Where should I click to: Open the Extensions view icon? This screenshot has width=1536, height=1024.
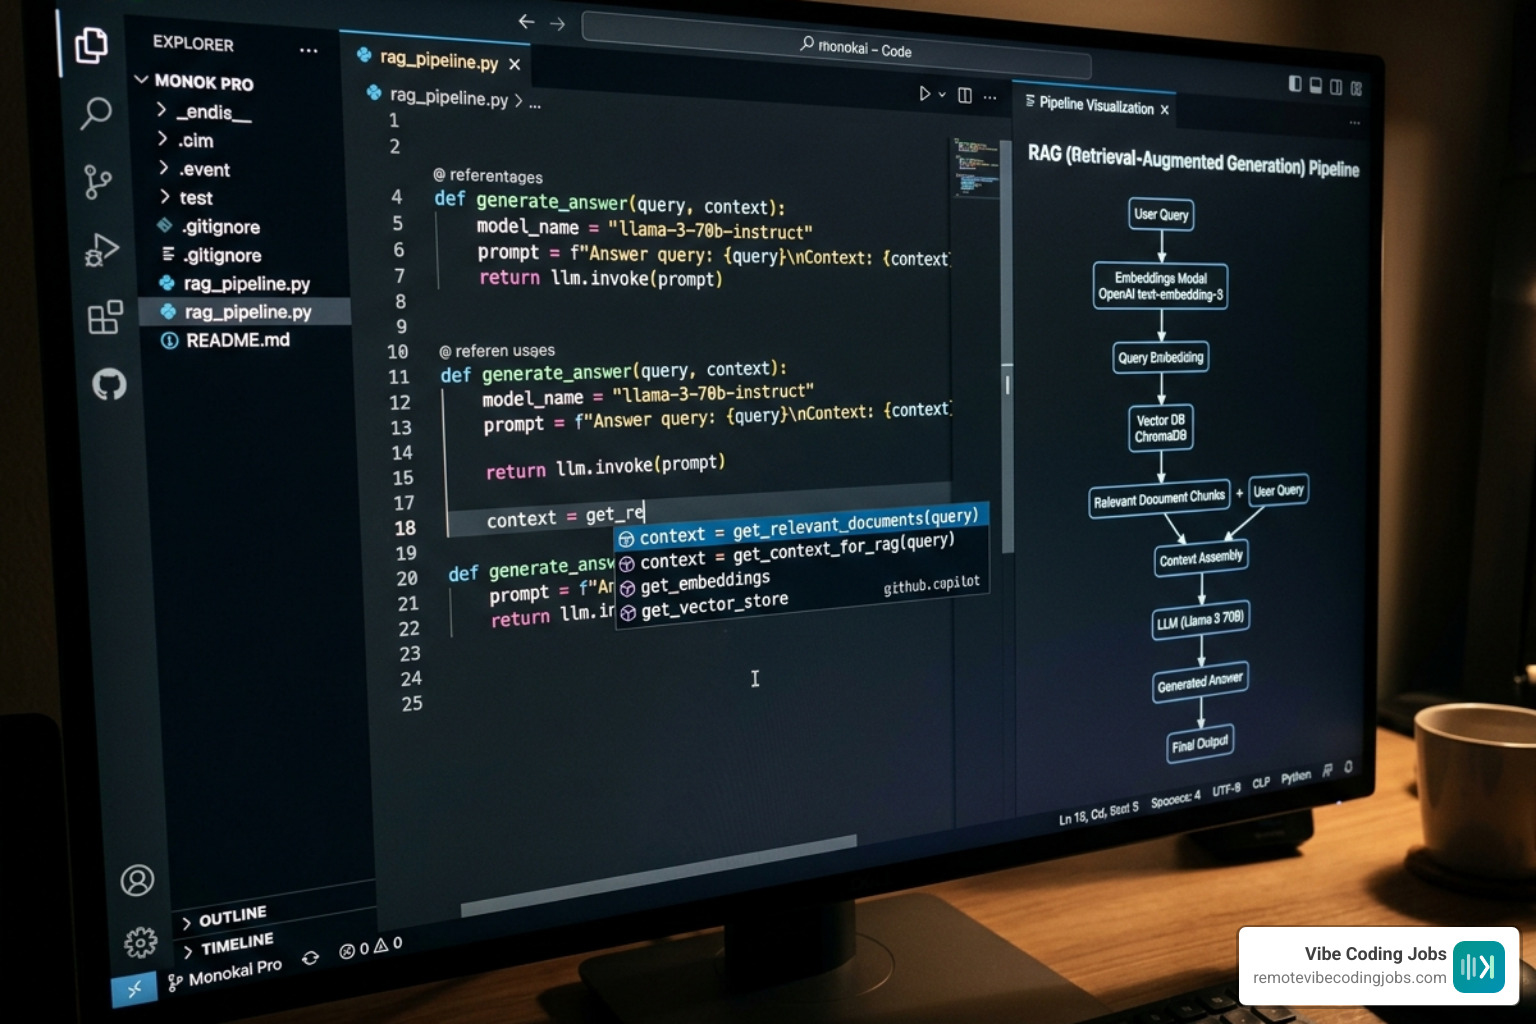click(x=105, y=318)
